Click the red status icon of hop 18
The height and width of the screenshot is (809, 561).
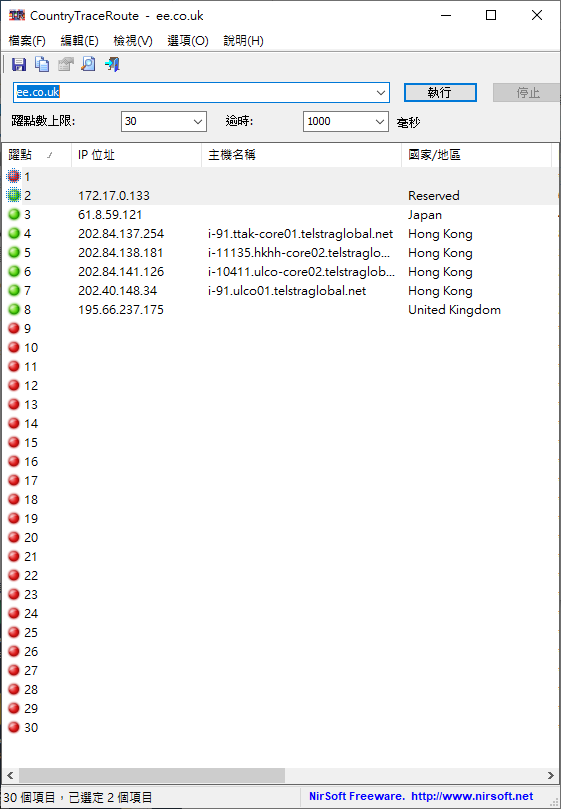(x=14, y=499)
